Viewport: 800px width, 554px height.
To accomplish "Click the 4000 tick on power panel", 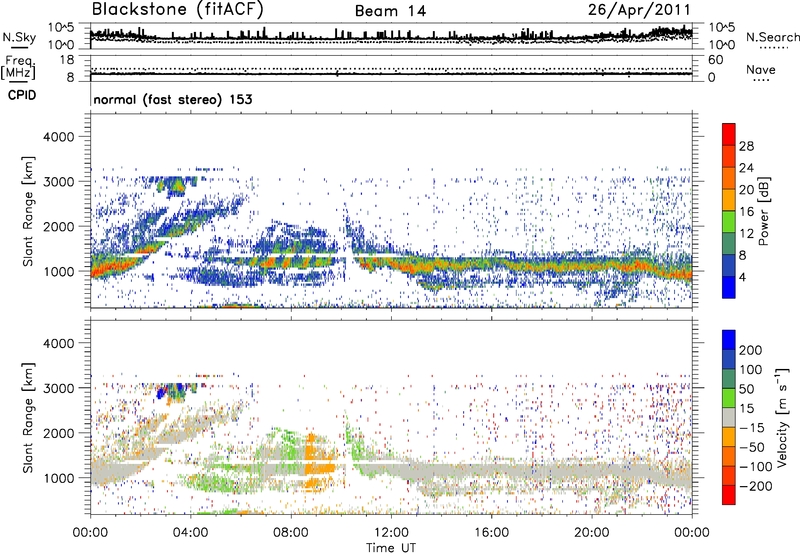I will (x=59, y=137).
